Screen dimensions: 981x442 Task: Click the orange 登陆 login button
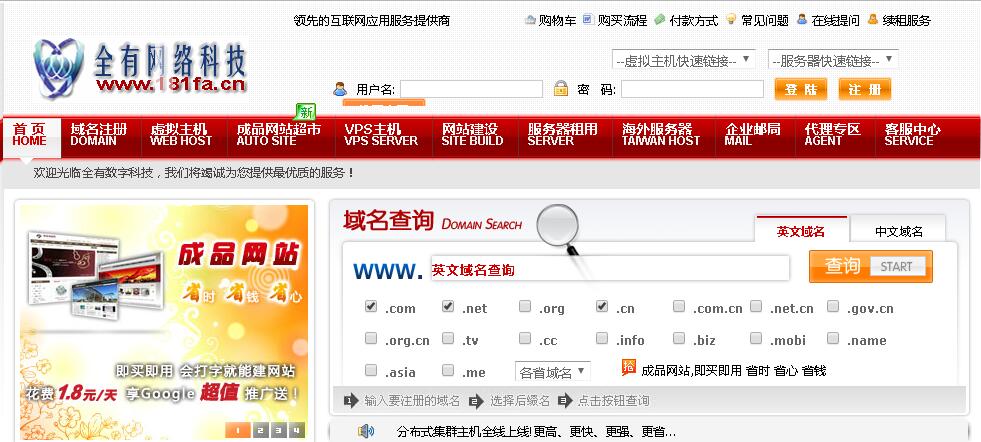pyautogui.click(x=800, y=89)
